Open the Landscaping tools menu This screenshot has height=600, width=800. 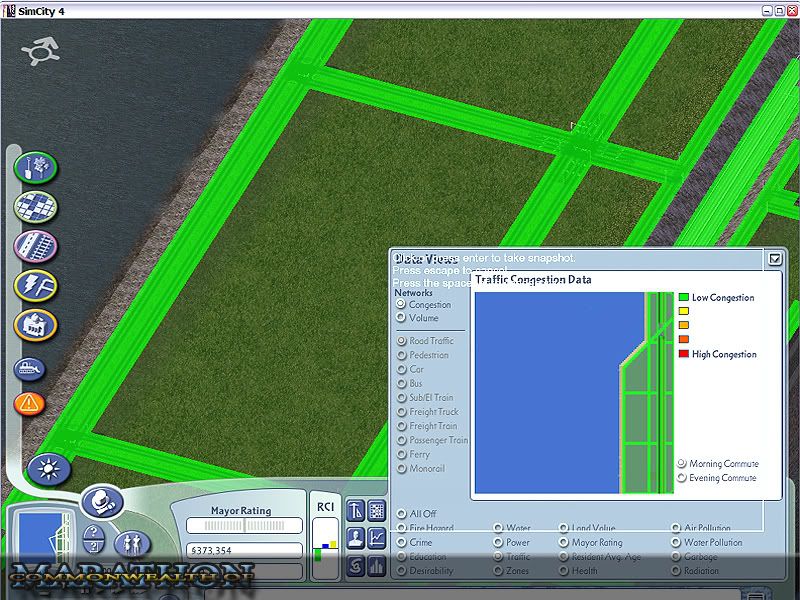(35, 167)
